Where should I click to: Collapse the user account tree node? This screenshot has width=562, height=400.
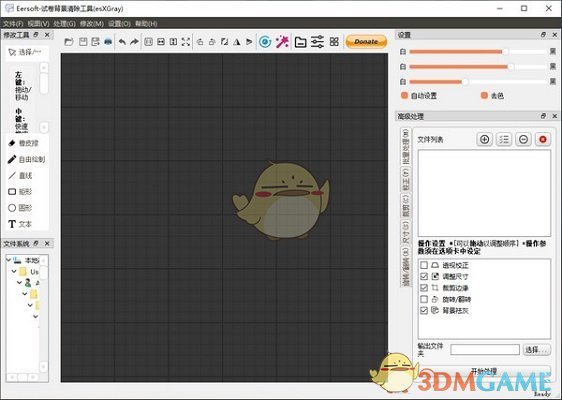point(19,282)
